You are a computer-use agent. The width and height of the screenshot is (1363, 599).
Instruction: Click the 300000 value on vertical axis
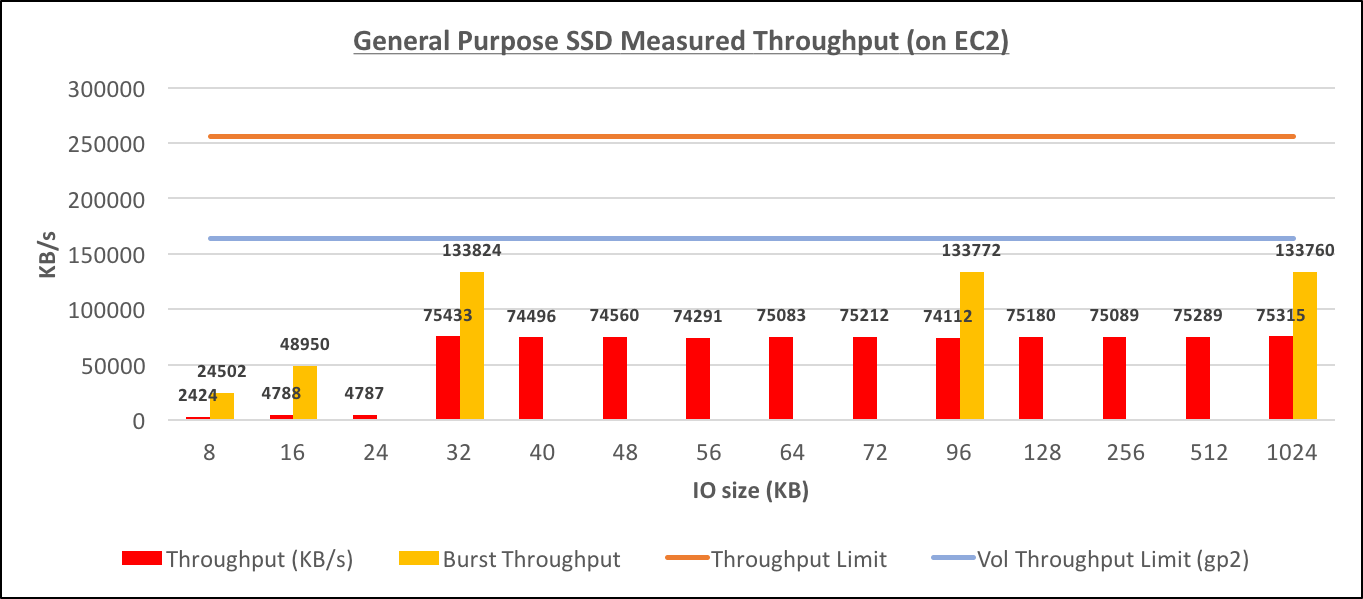(107, 88)
